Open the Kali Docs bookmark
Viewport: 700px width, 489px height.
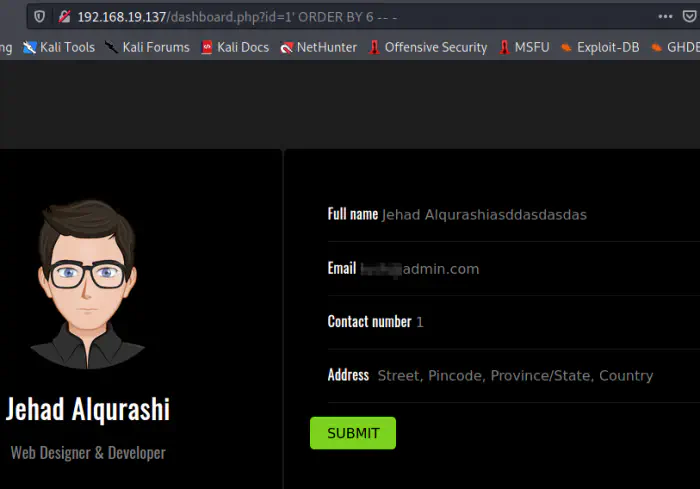click(x=234, y=47)
